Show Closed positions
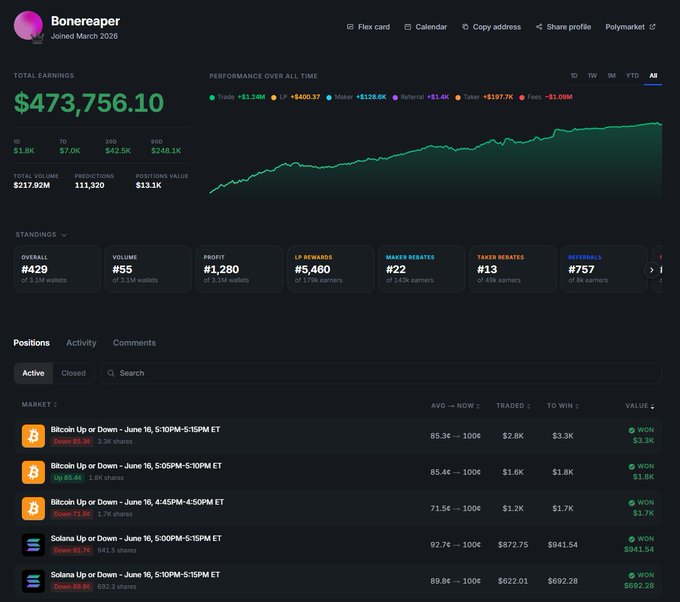This screenshot has width=680, height=602. 73,373
